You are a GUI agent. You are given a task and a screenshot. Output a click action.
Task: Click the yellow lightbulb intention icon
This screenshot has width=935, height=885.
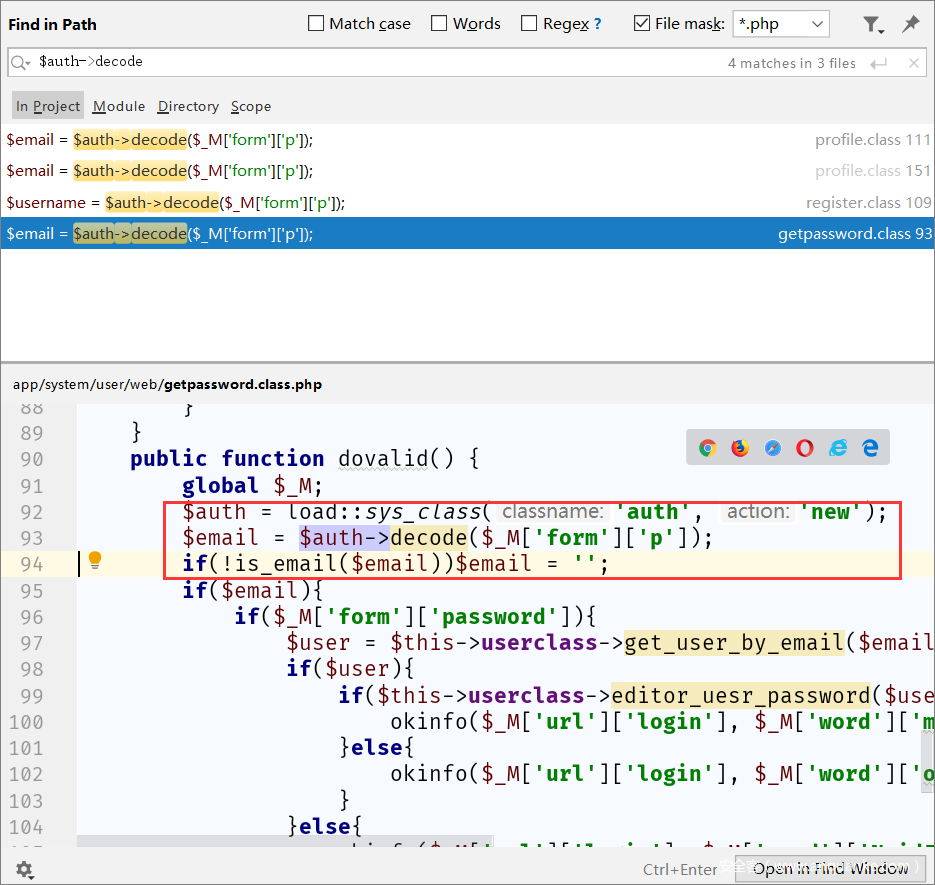pos(95,560)
